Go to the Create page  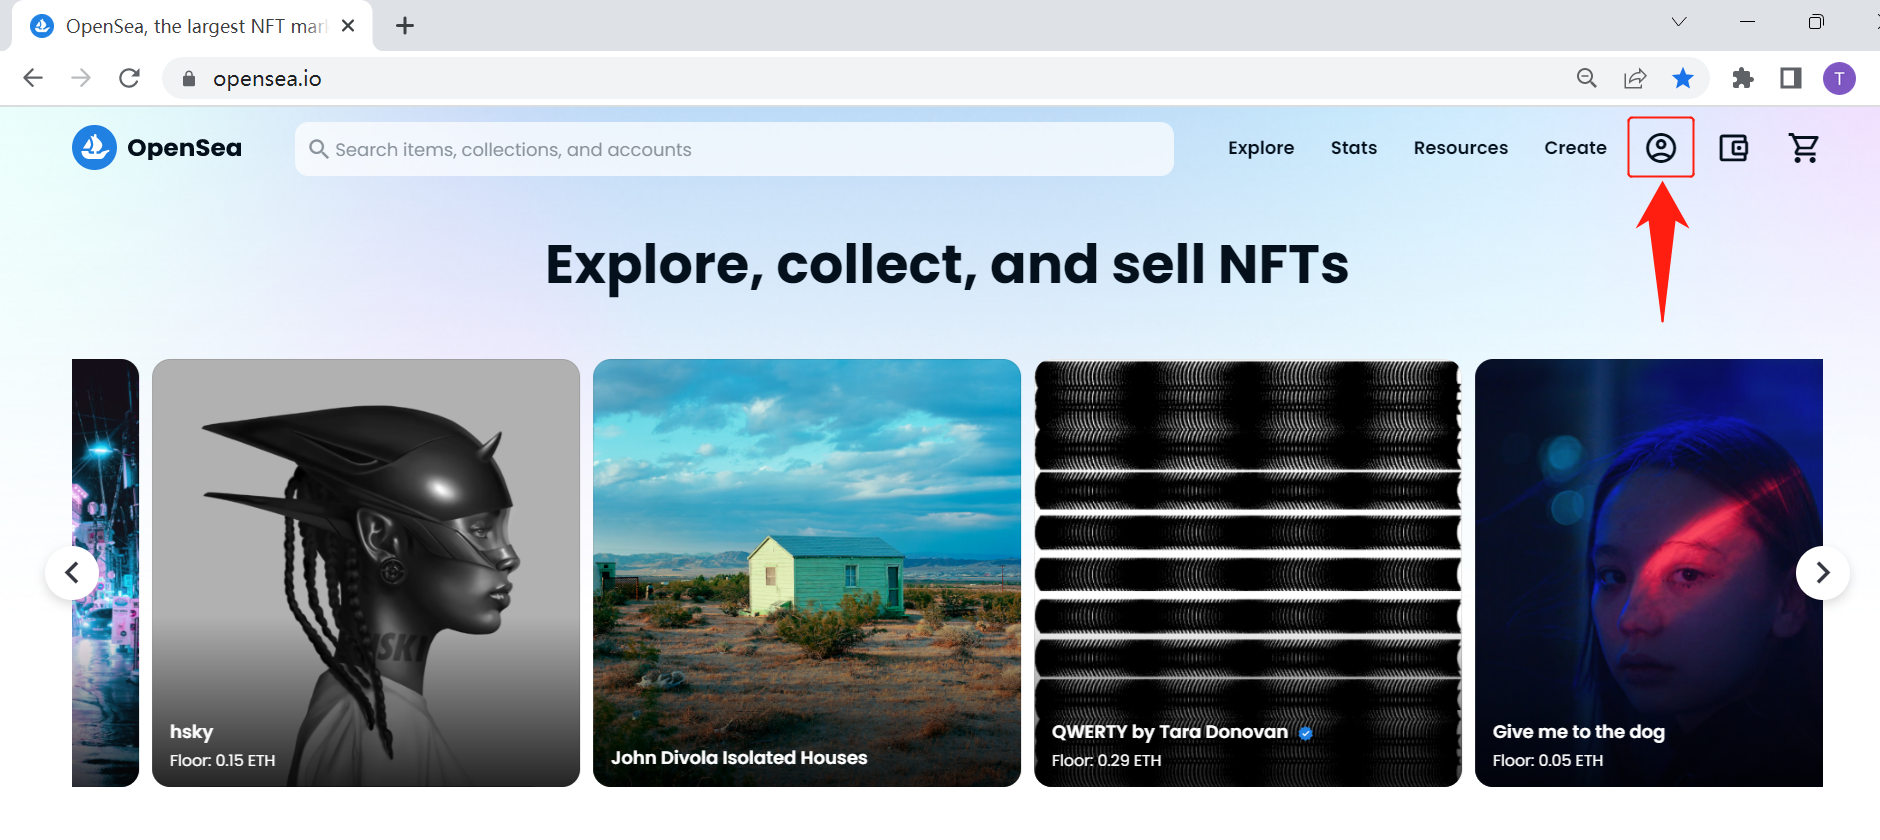(x=1575, y=148)
